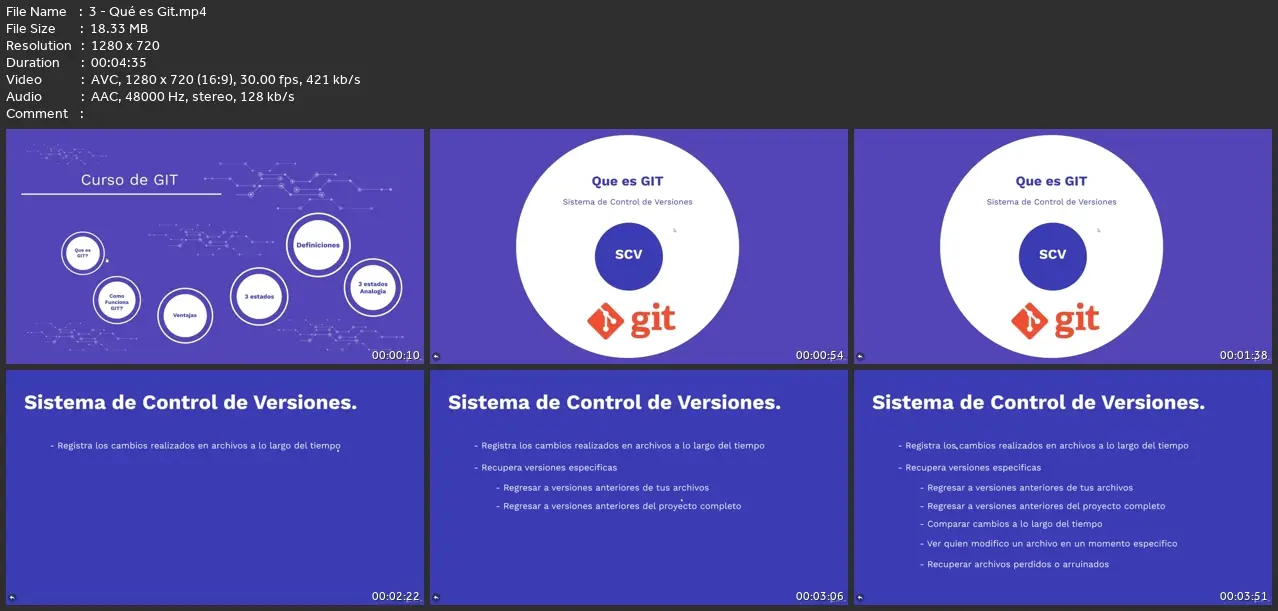Click the duration value '00:04:35'
Image resolution: width=1278 pixels, height=611 pixels.
(117, 62)
